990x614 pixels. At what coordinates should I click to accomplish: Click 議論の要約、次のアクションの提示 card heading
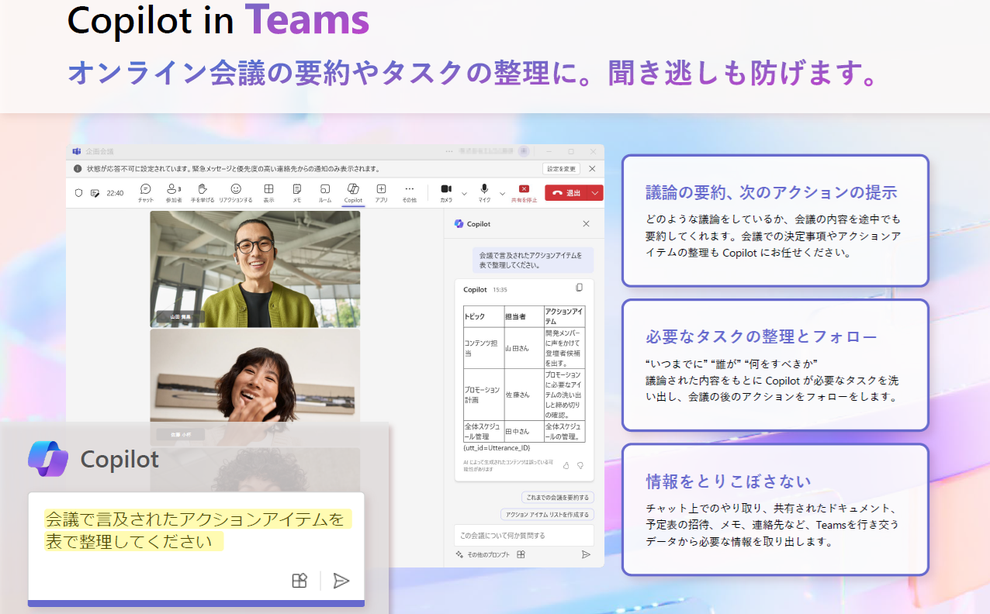click(771, 193)
